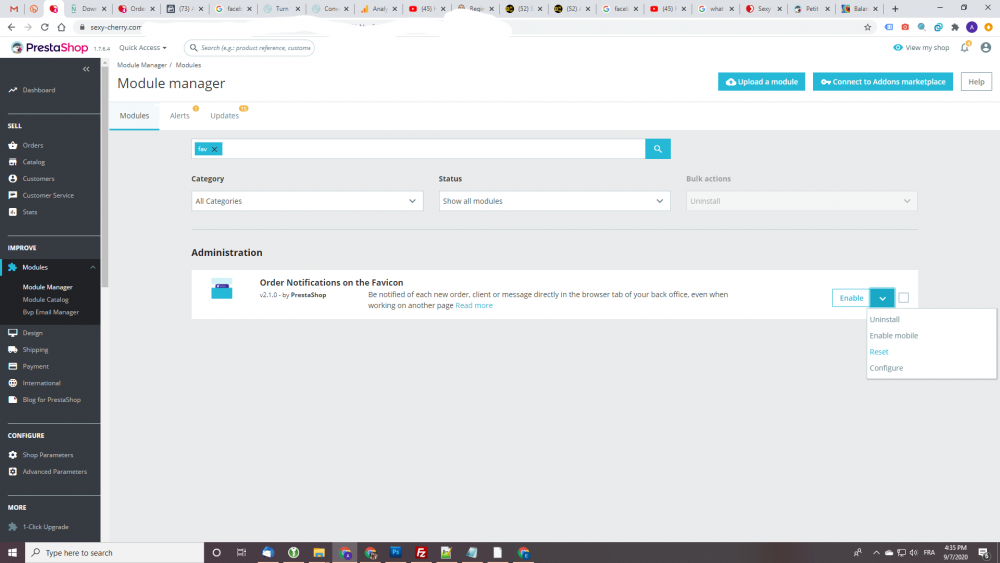Click the PrestaShop logo
The height and width of the screenshot is (563, 1000).
(50, 48)
